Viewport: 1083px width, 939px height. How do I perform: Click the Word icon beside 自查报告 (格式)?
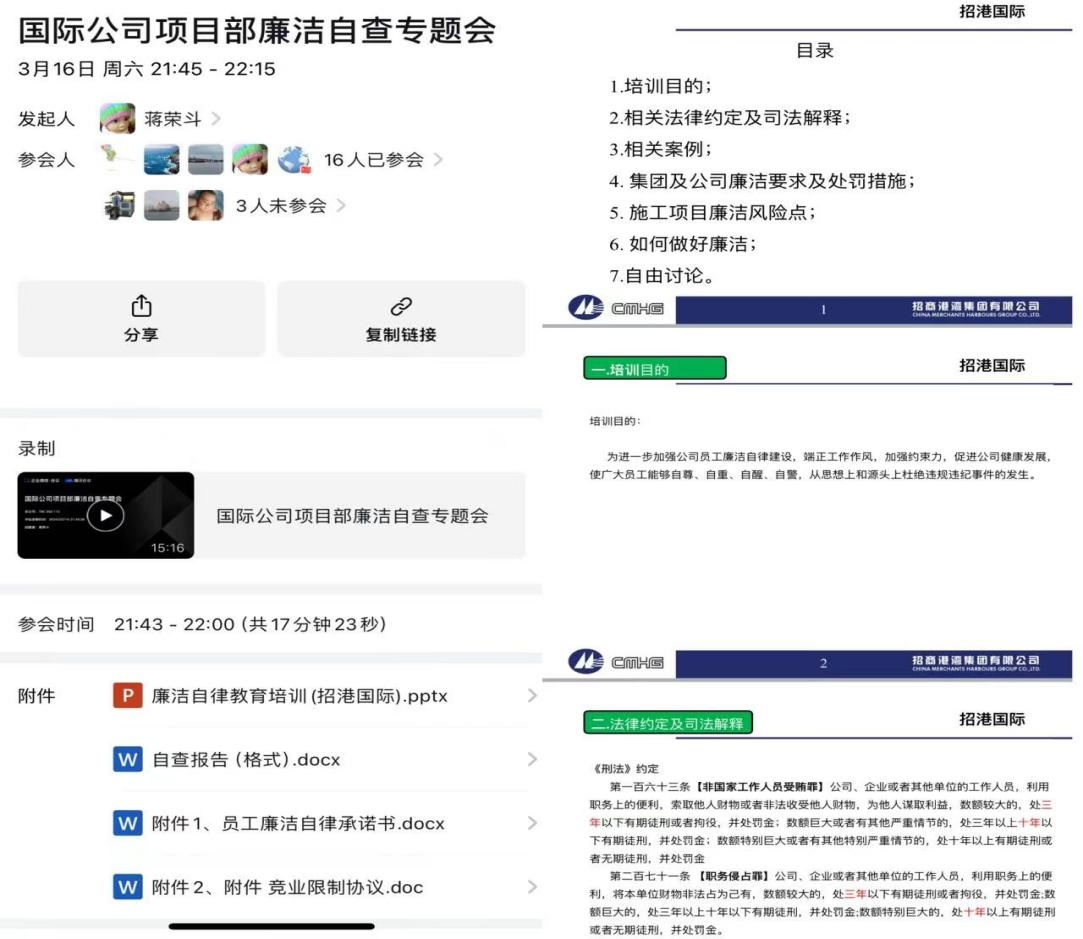coord(126,760)
